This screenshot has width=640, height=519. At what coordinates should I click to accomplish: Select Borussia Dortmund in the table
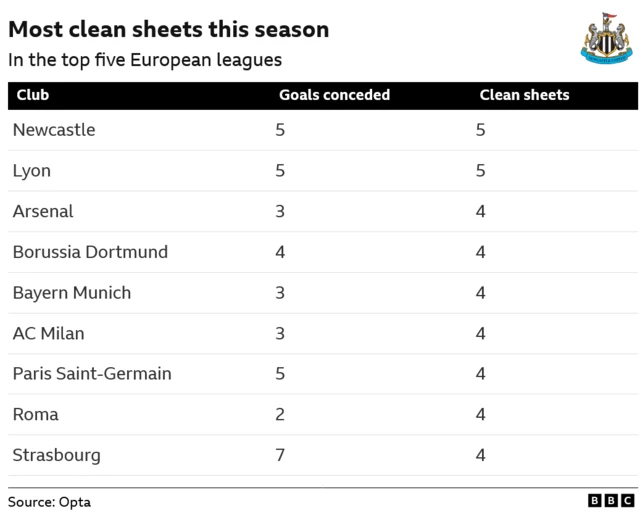(90, 252)
